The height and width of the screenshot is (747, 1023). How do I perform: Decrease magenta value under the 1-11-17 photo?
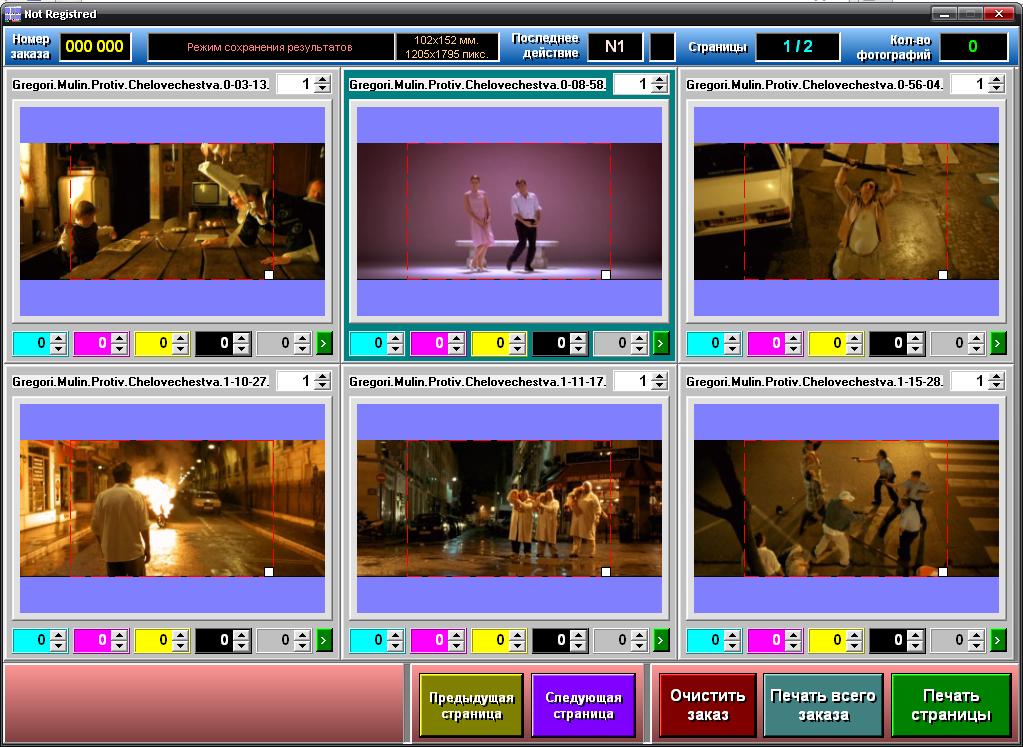point(456,645)
